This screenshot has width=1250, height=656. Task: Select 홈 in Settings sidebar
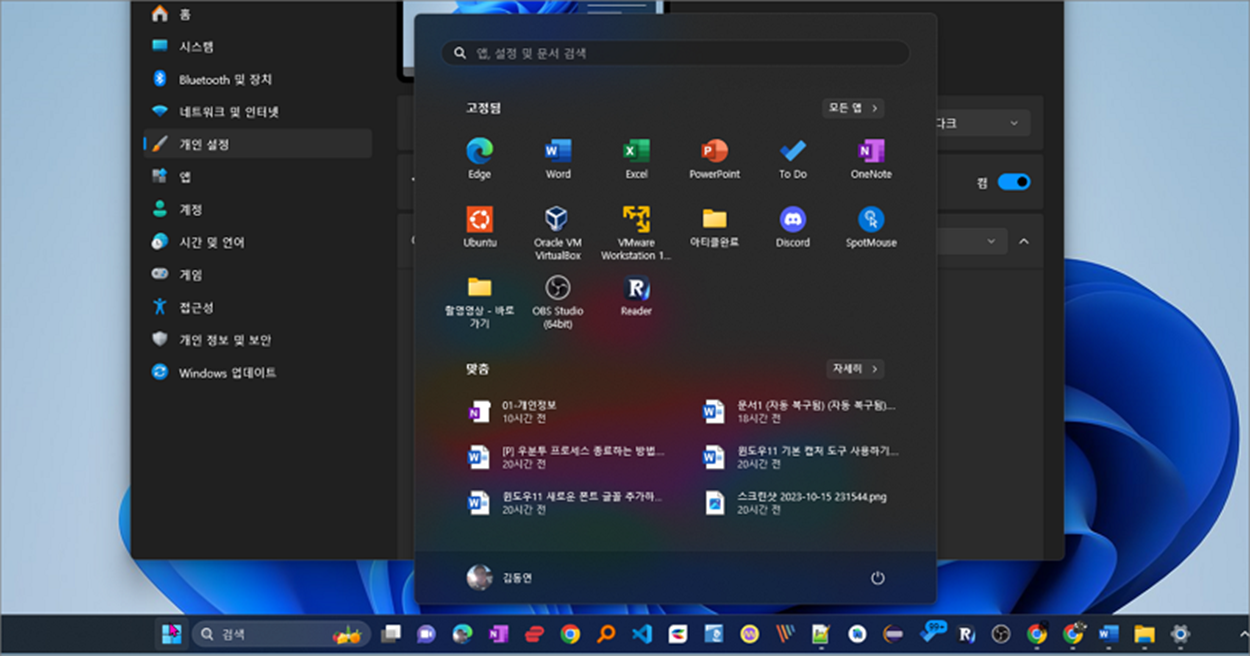258,14
